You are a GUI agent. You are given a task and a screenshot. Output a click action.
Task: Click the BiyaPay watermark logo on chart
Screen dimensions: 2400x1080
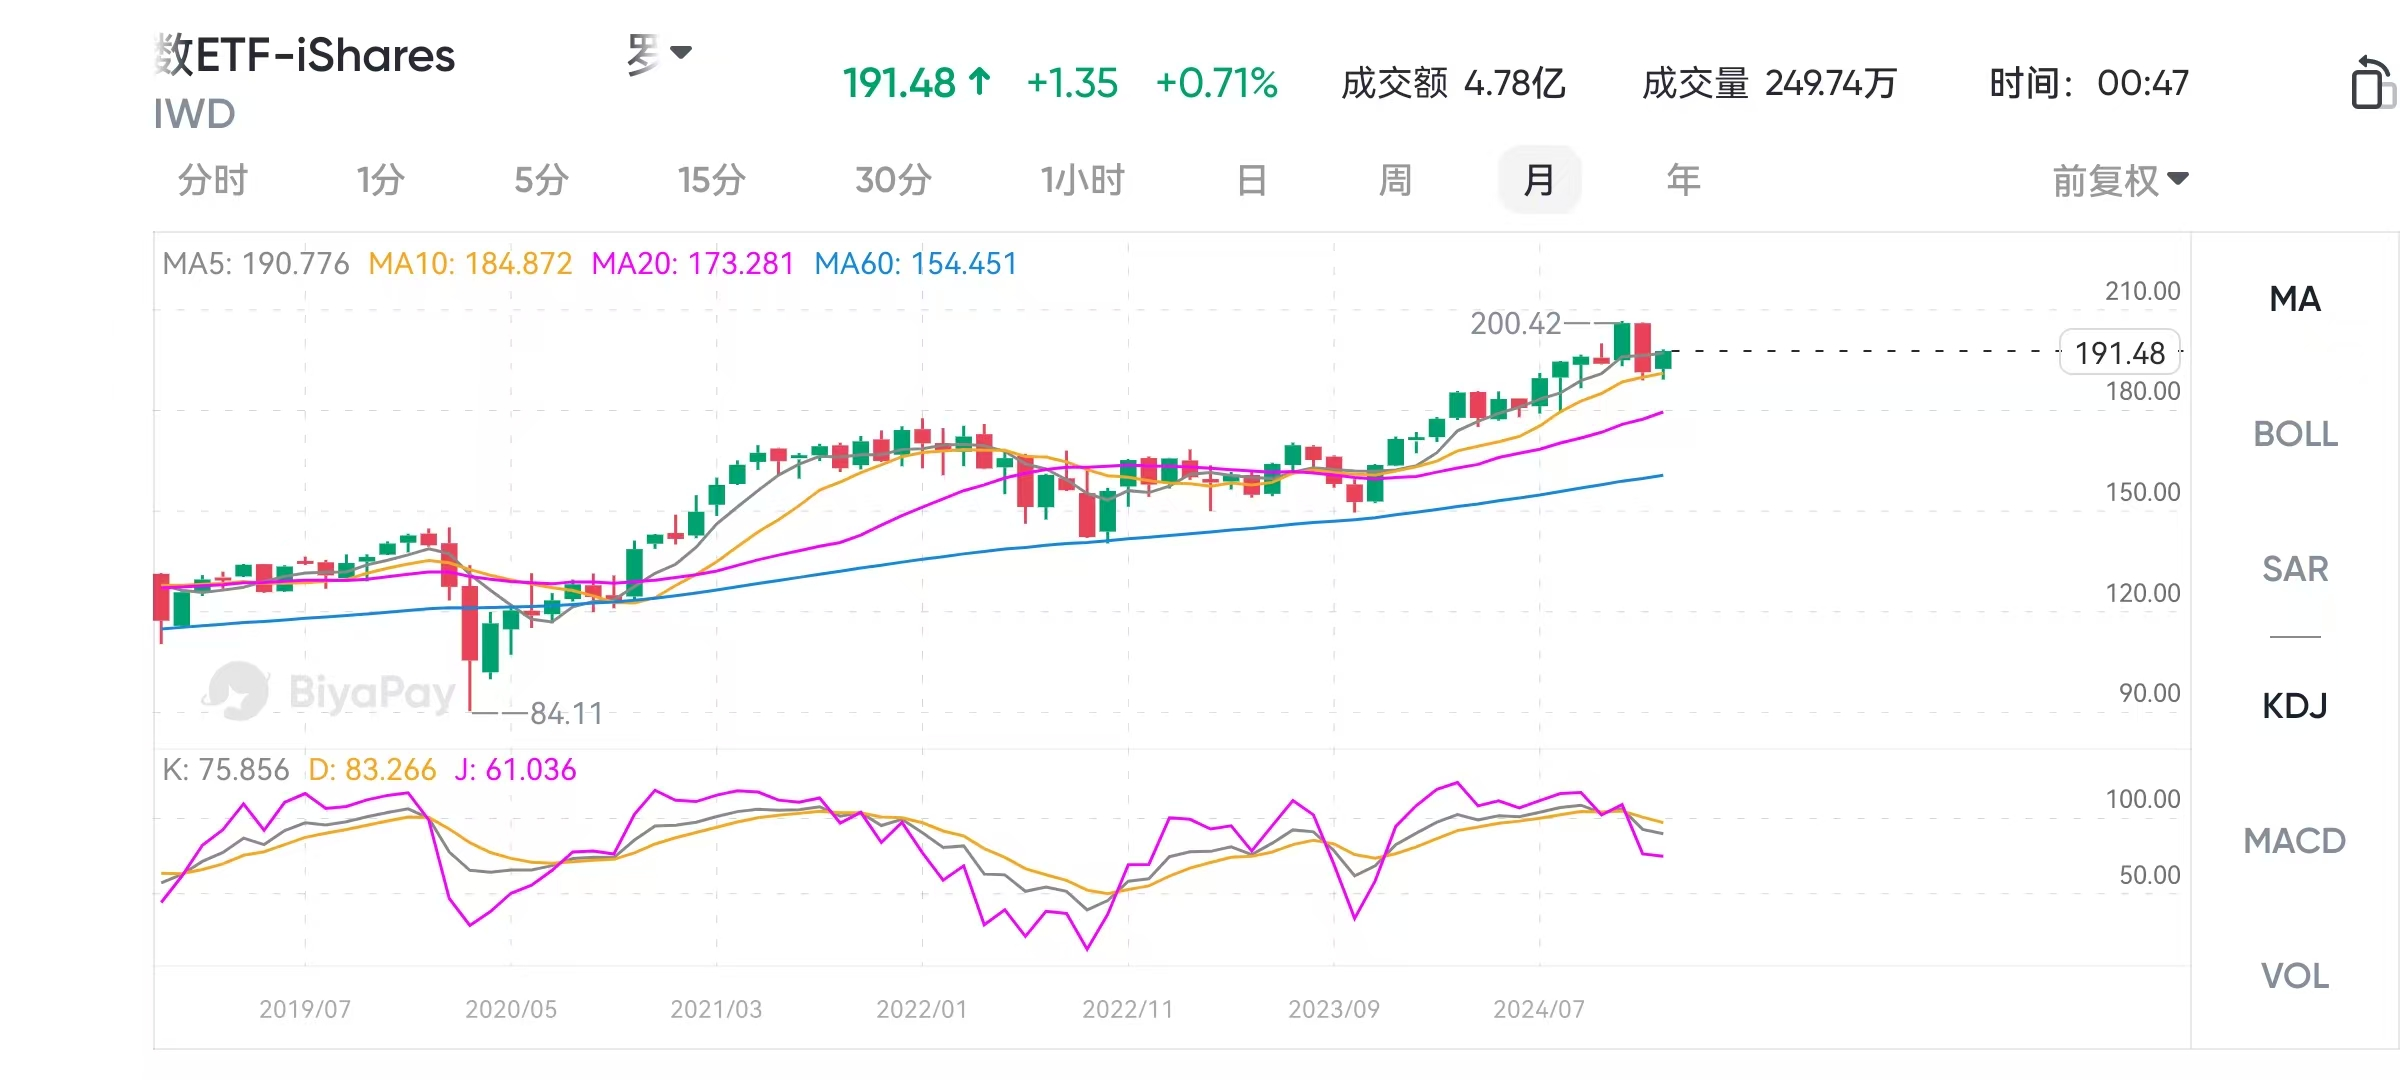[x=238, y=690]
